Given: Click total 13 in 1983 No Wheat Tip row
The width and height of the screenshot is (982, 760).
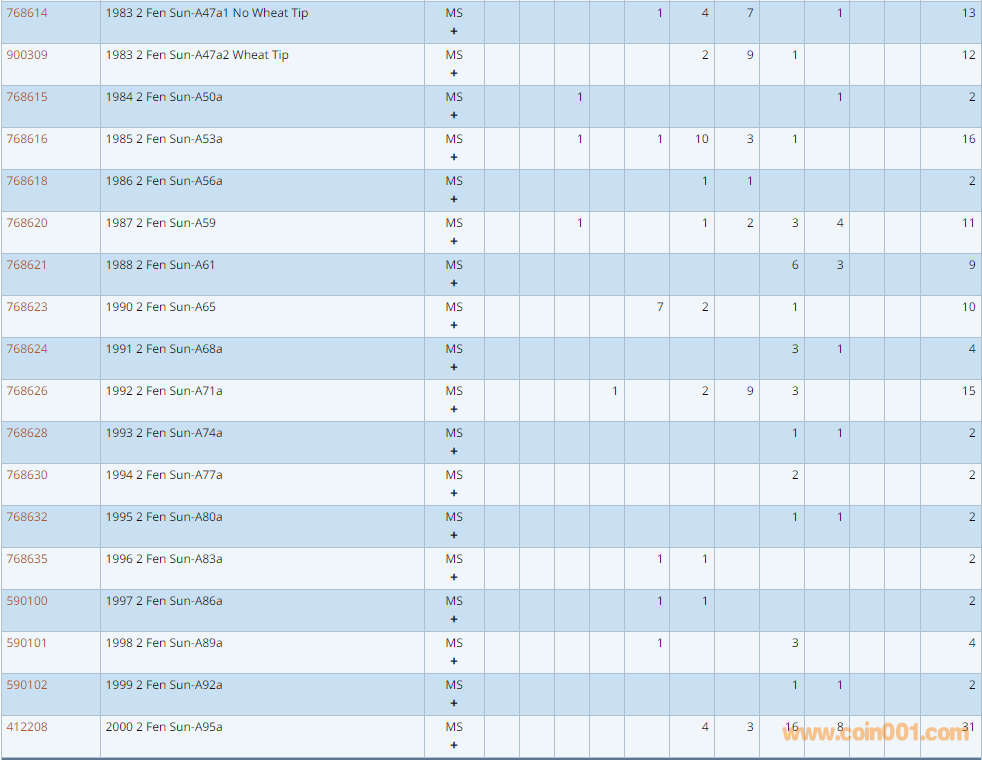Looking at the screenshot, I should [x=968, y=13].
